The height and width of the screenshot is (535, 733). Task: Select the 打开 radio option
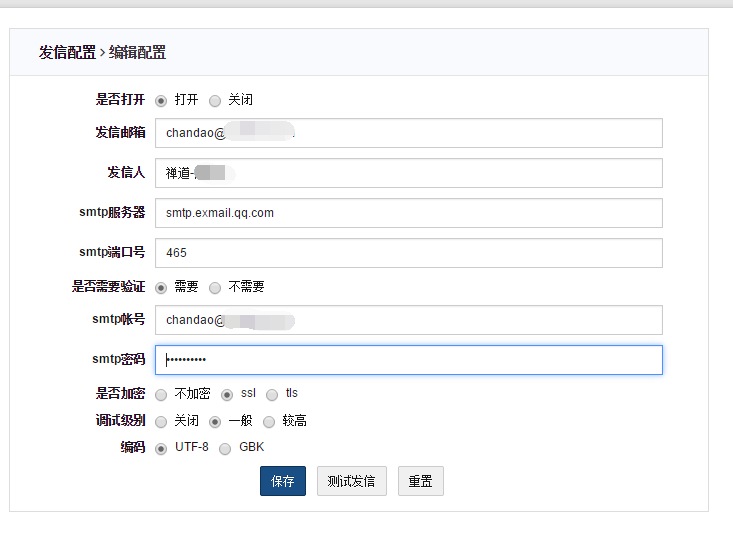pos(161,100)
